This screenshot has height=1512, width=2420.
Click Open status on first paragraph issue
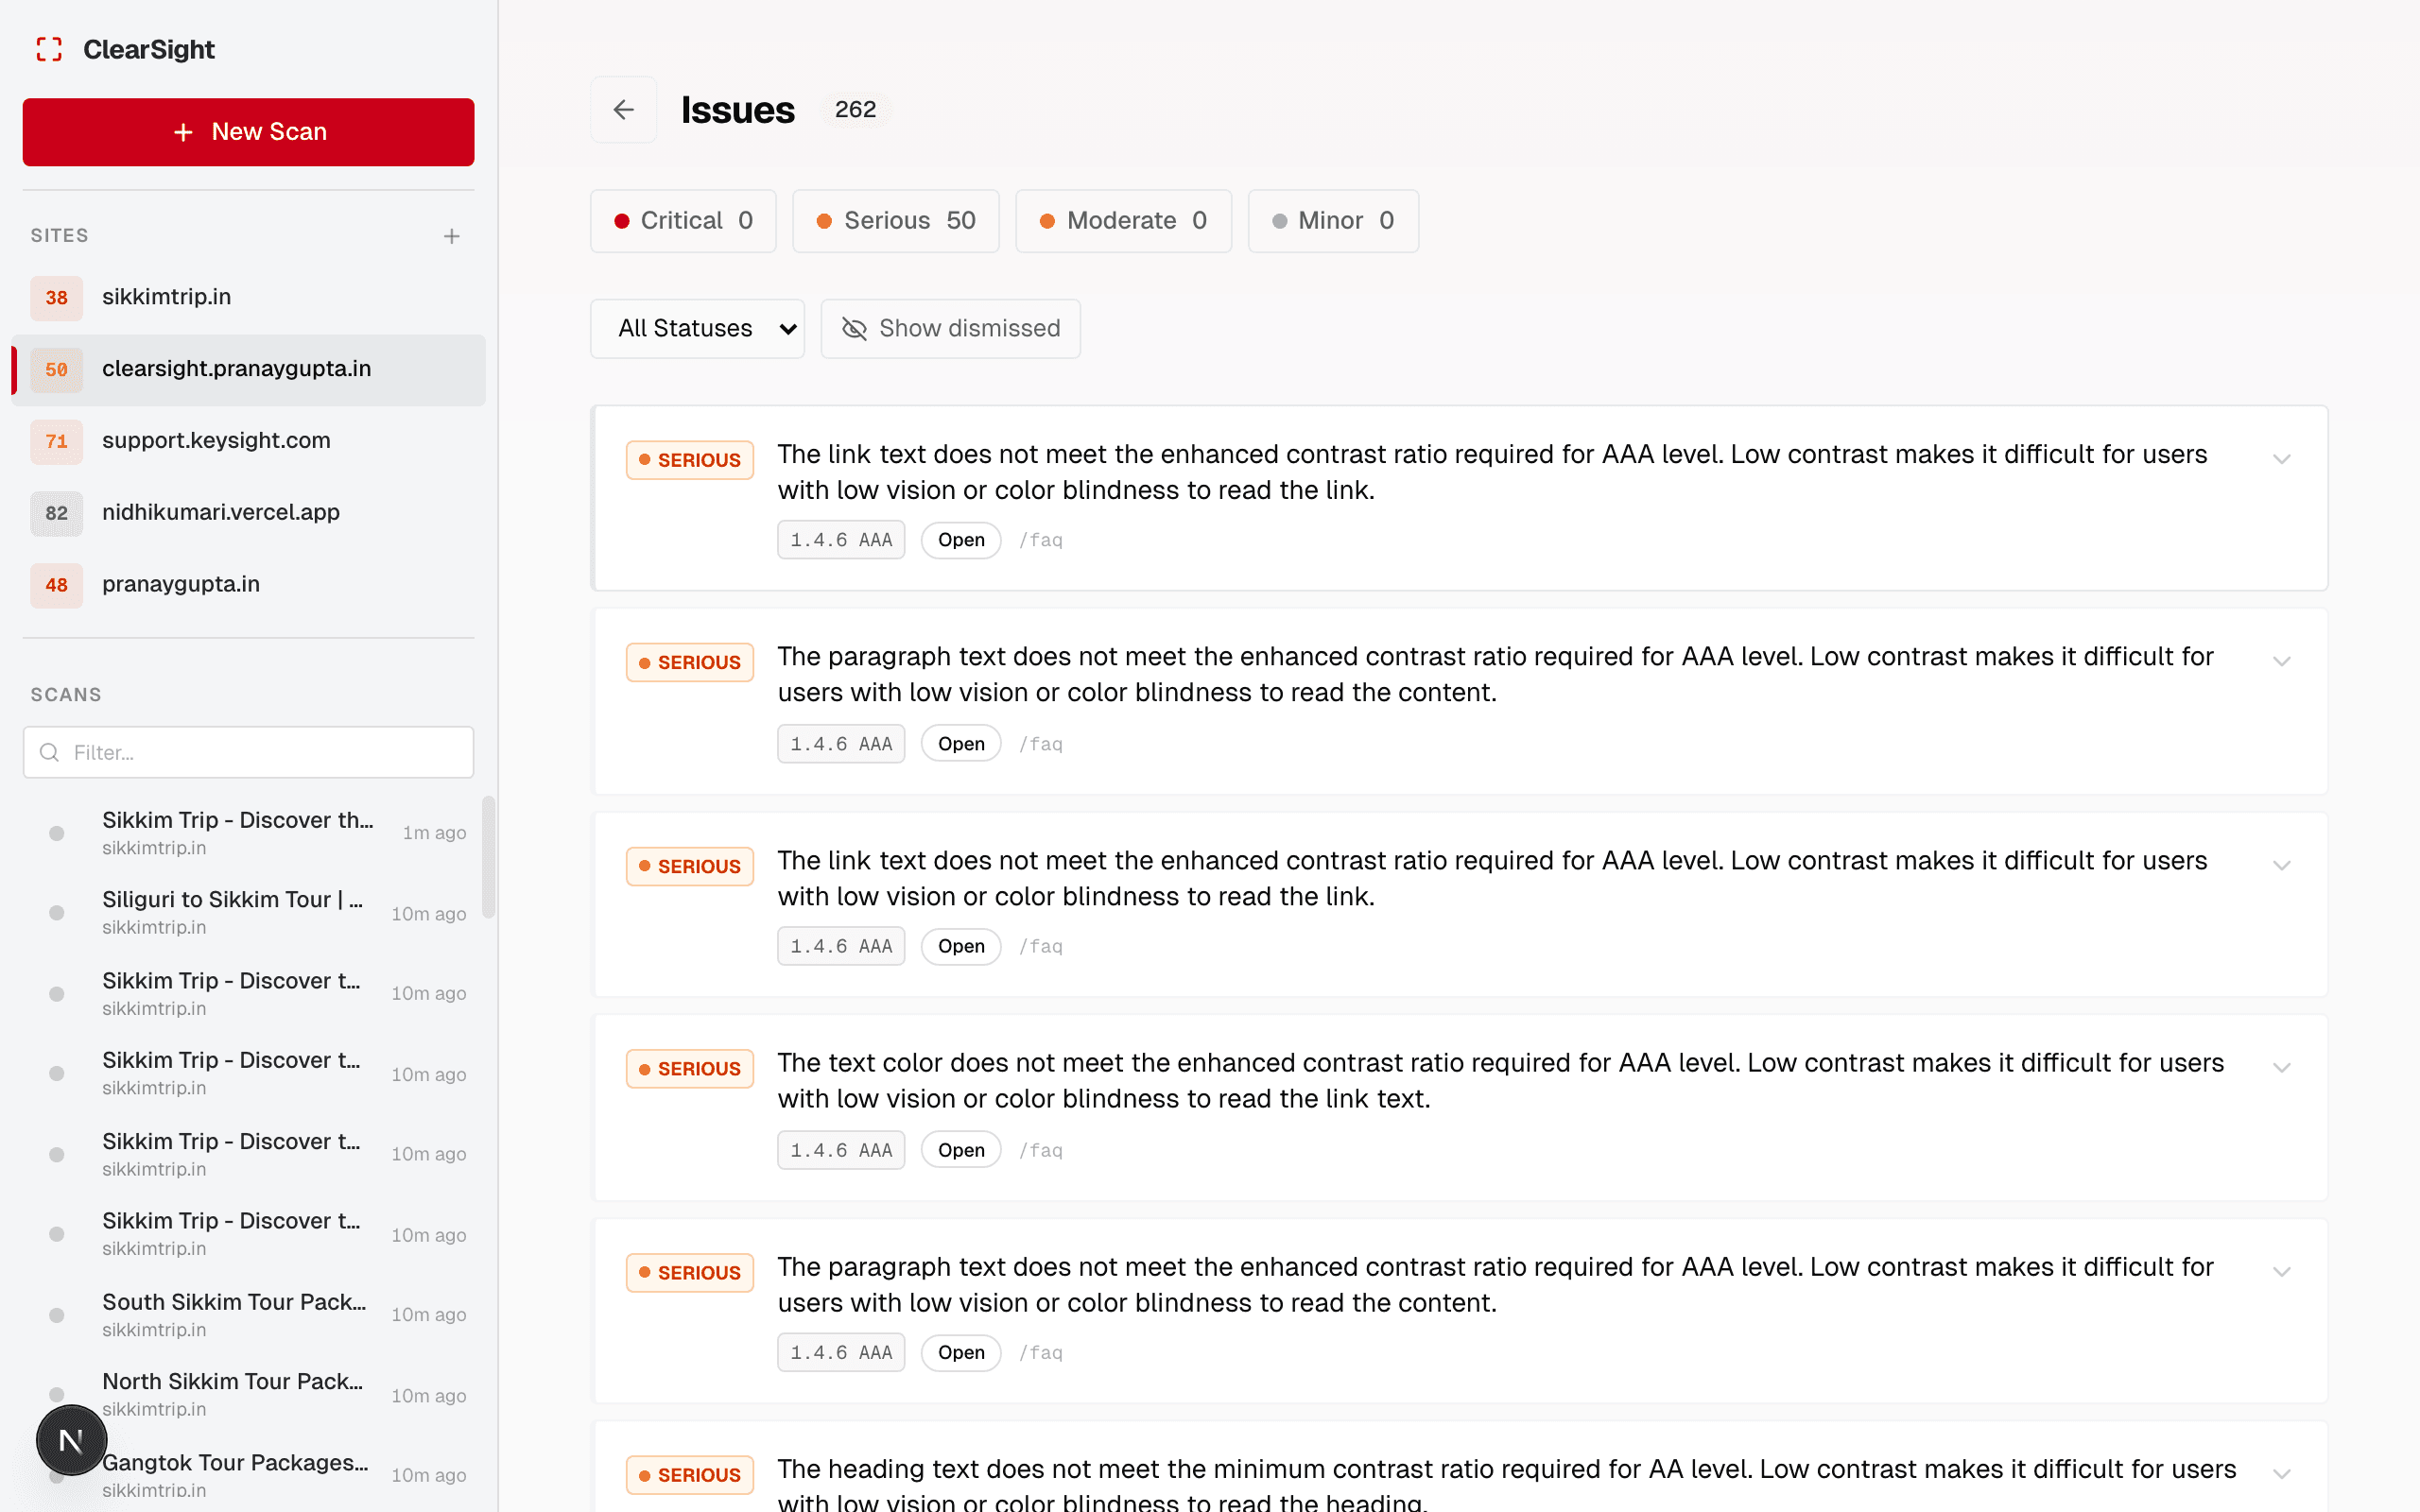coord(961,744)
